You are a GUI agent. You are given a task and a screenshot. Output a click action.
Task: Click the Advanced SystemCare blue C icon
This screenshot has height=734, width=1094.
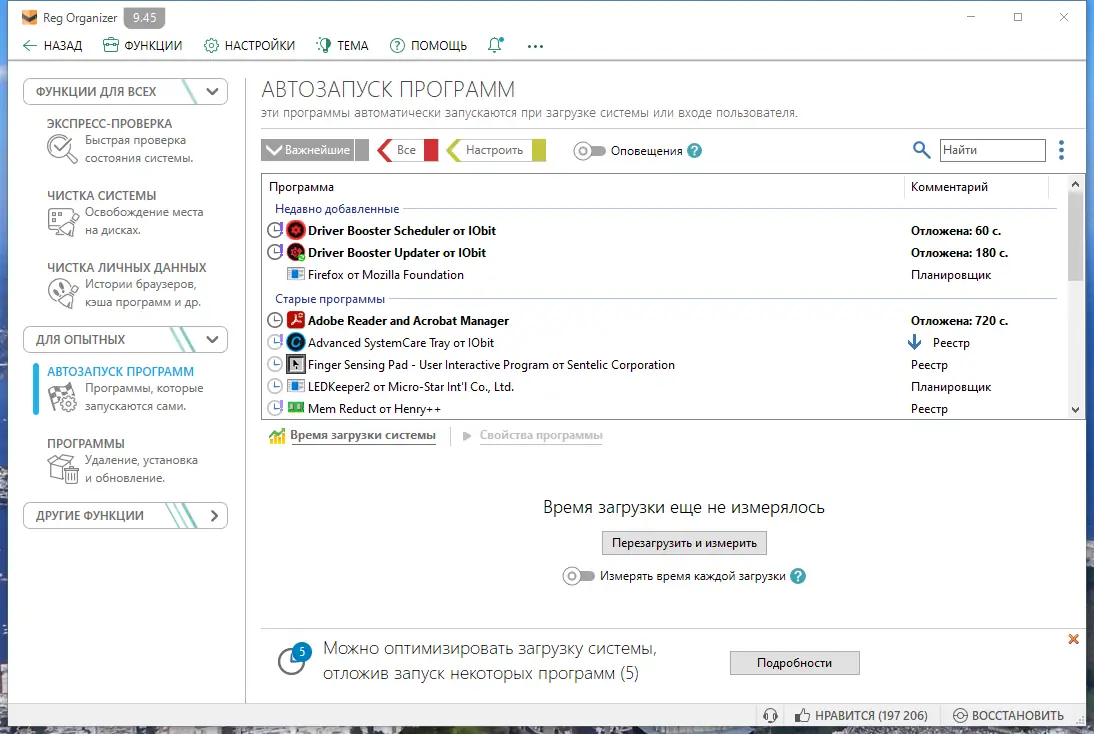[296, 342]
